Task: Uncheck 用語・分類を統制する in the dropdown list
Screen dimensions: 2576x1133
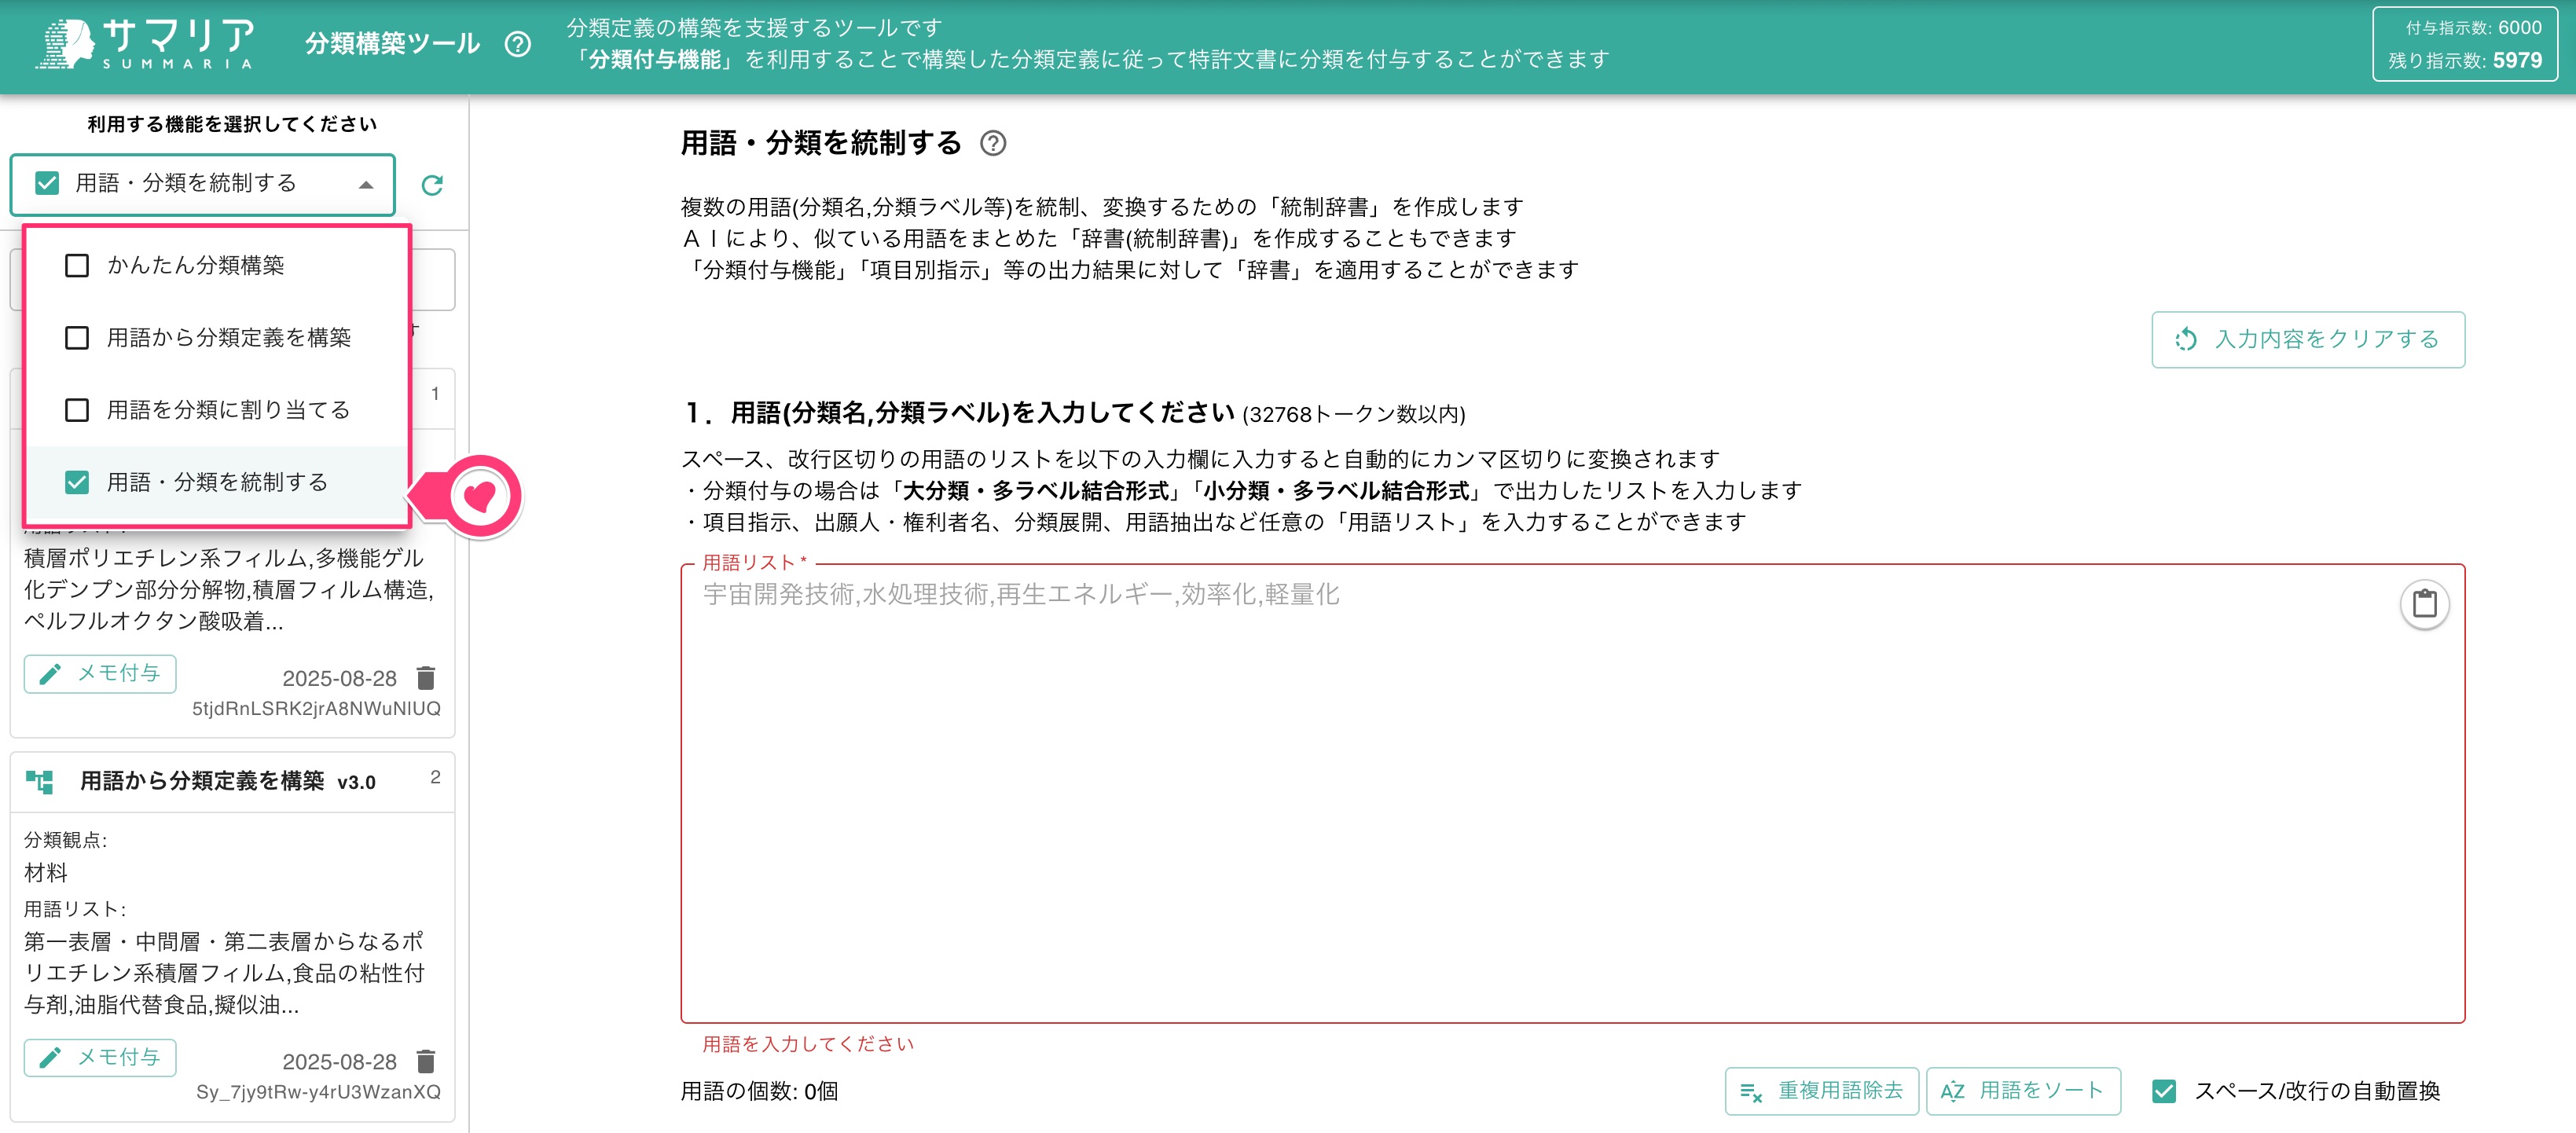Action: click(x=77, y=482)
